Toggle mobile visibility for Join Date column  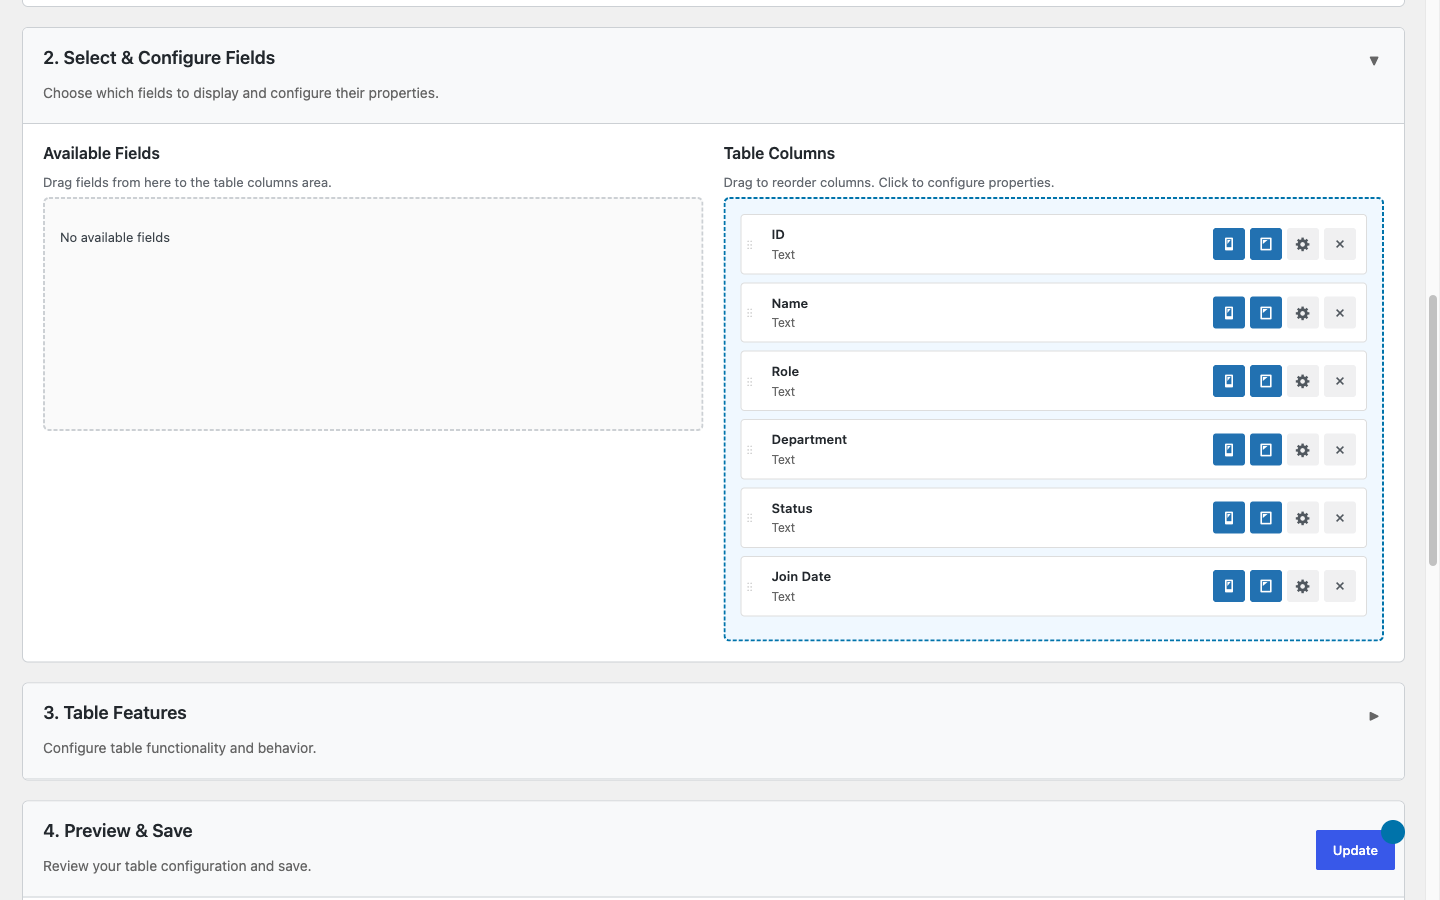[x=1228, y=586]
